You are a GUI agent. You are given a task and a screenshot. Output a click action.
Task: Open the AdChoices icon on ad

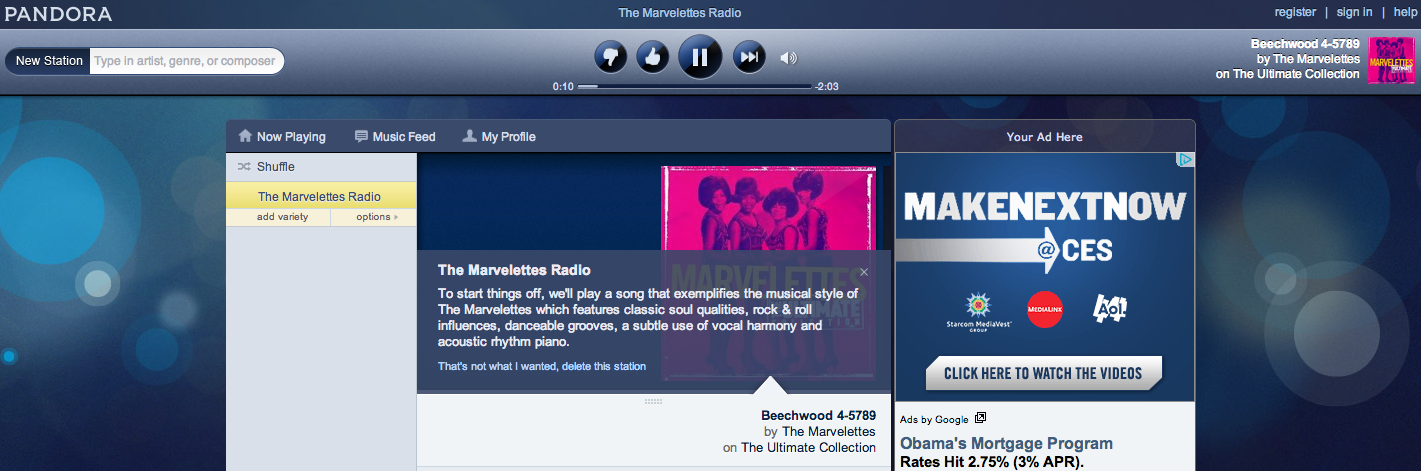(x=1185, y=160)
